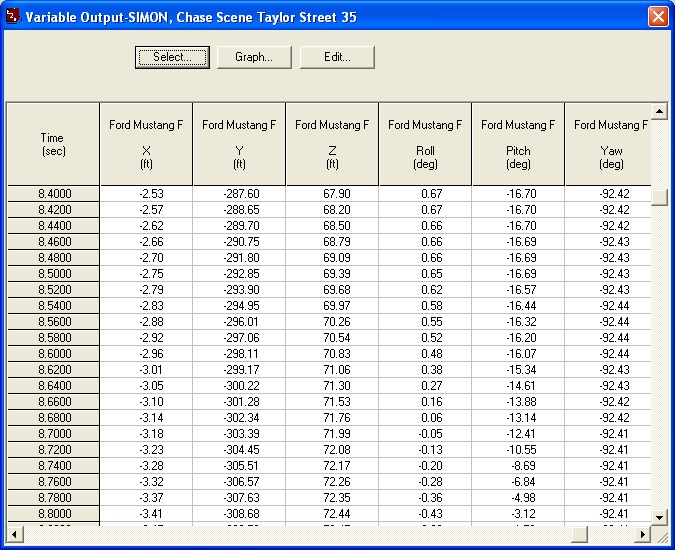This screenshot has height=550, width=675.
Task: Click the vertical scrollbar thumb
Action: pyautogui.click(x=659, y=196)
